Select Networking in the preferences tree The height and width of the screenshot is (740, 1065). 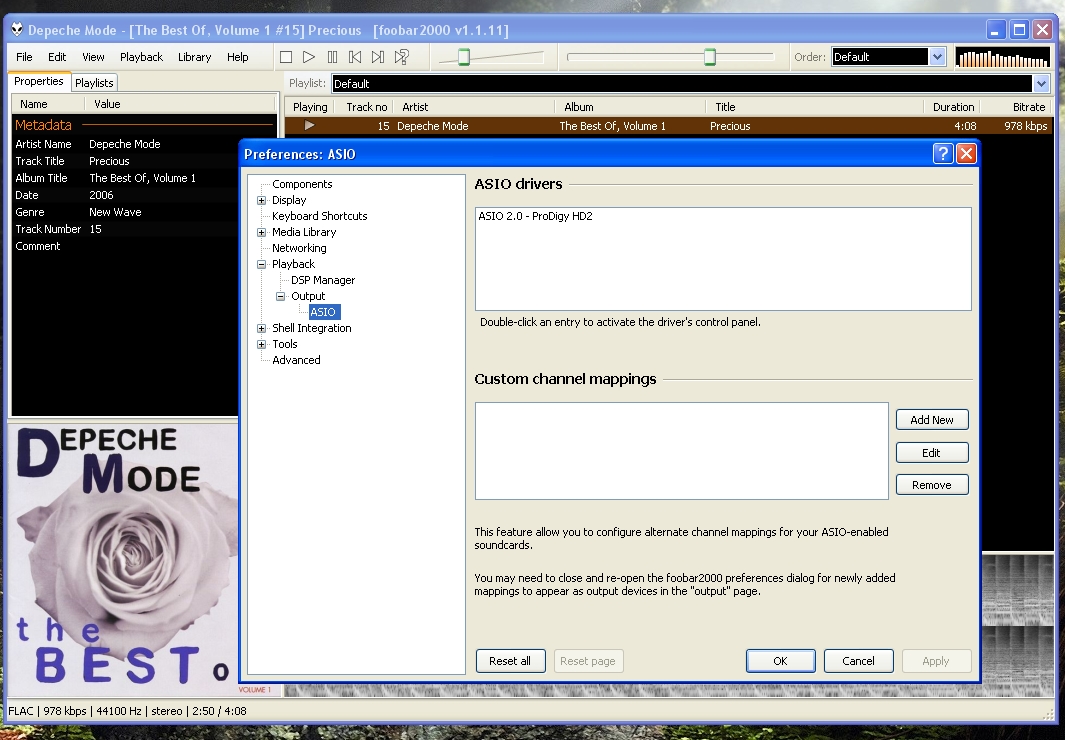300,248
